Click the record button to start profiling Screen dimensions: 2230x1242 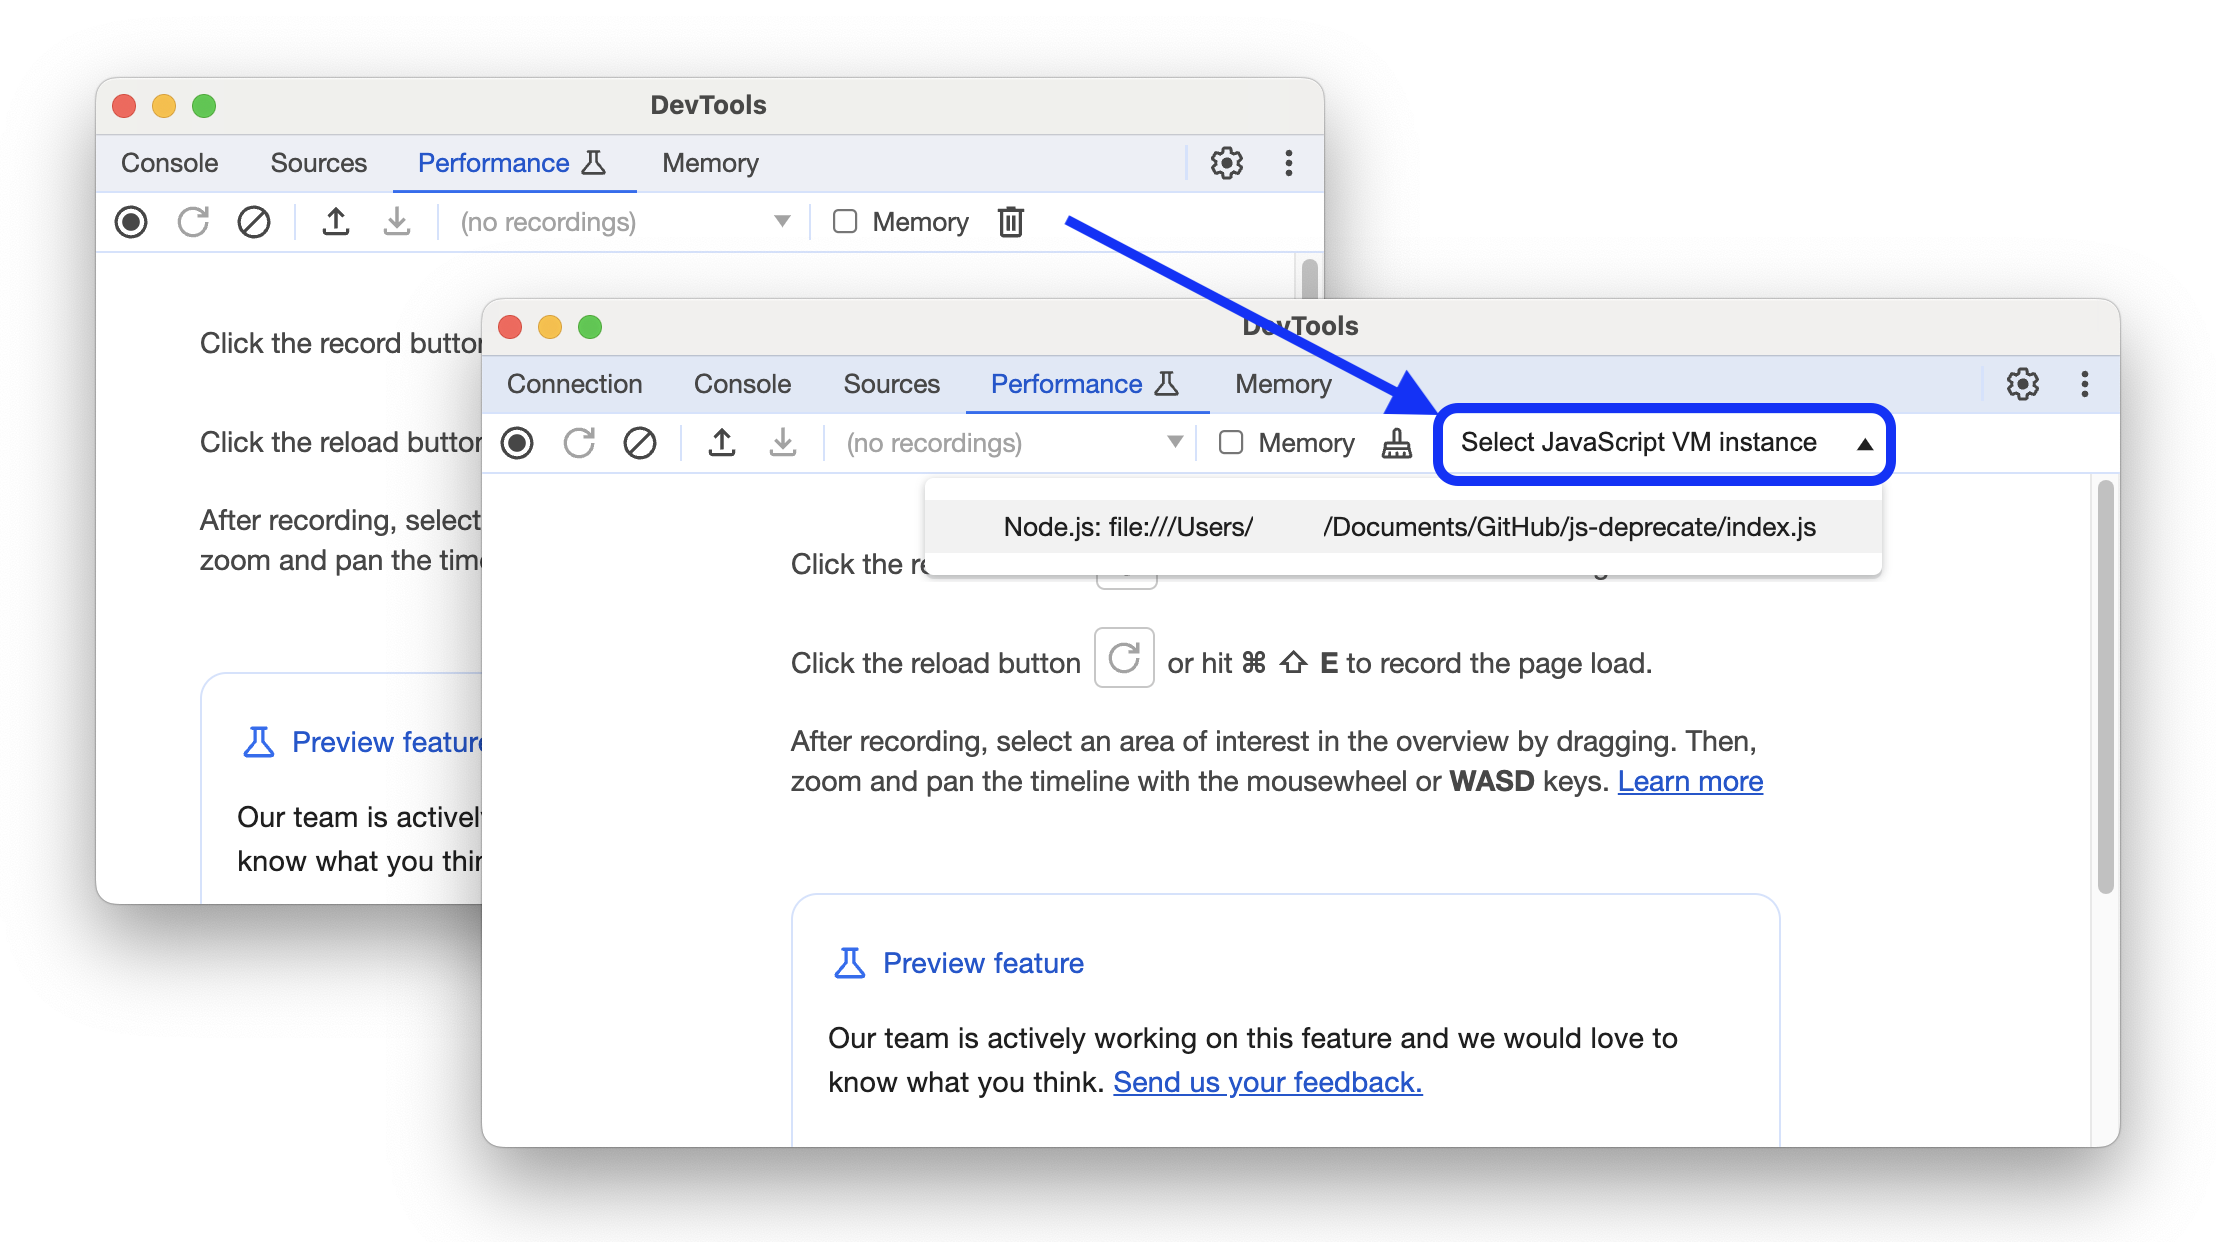coord(522,442)
